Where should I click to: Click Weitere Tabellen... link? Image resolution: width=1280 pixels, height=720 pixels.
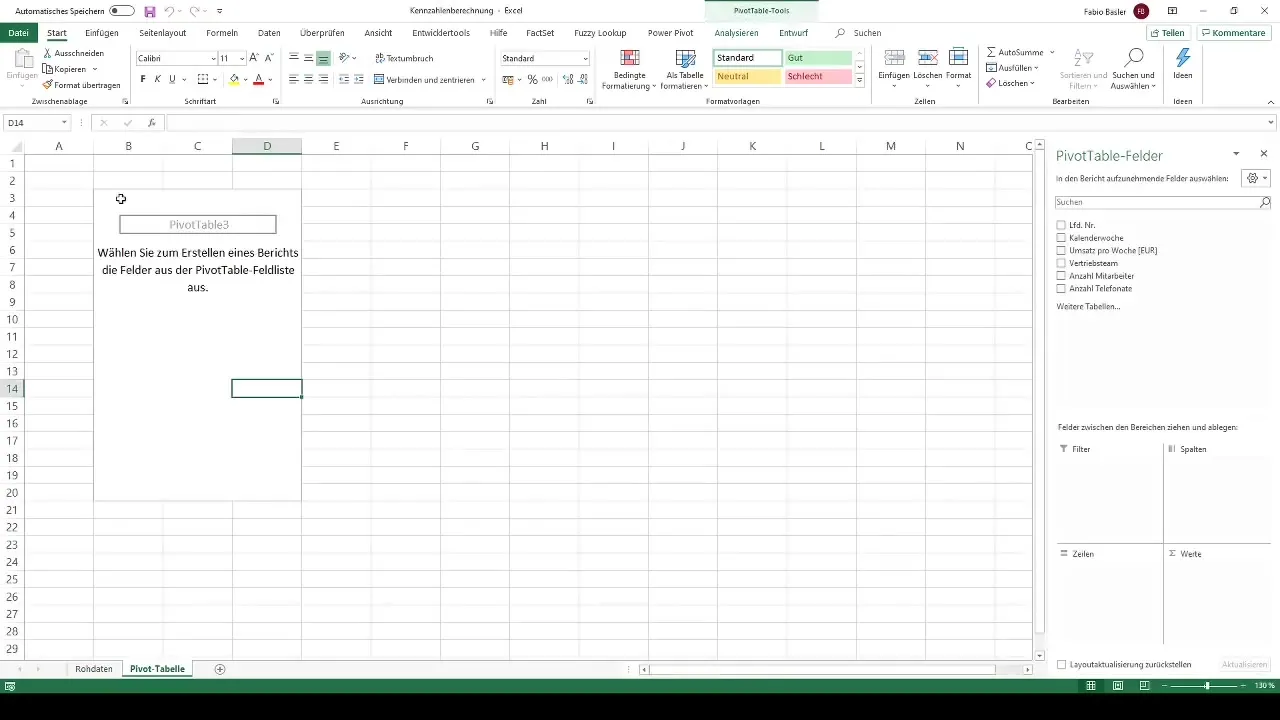tap(1088, 306)
